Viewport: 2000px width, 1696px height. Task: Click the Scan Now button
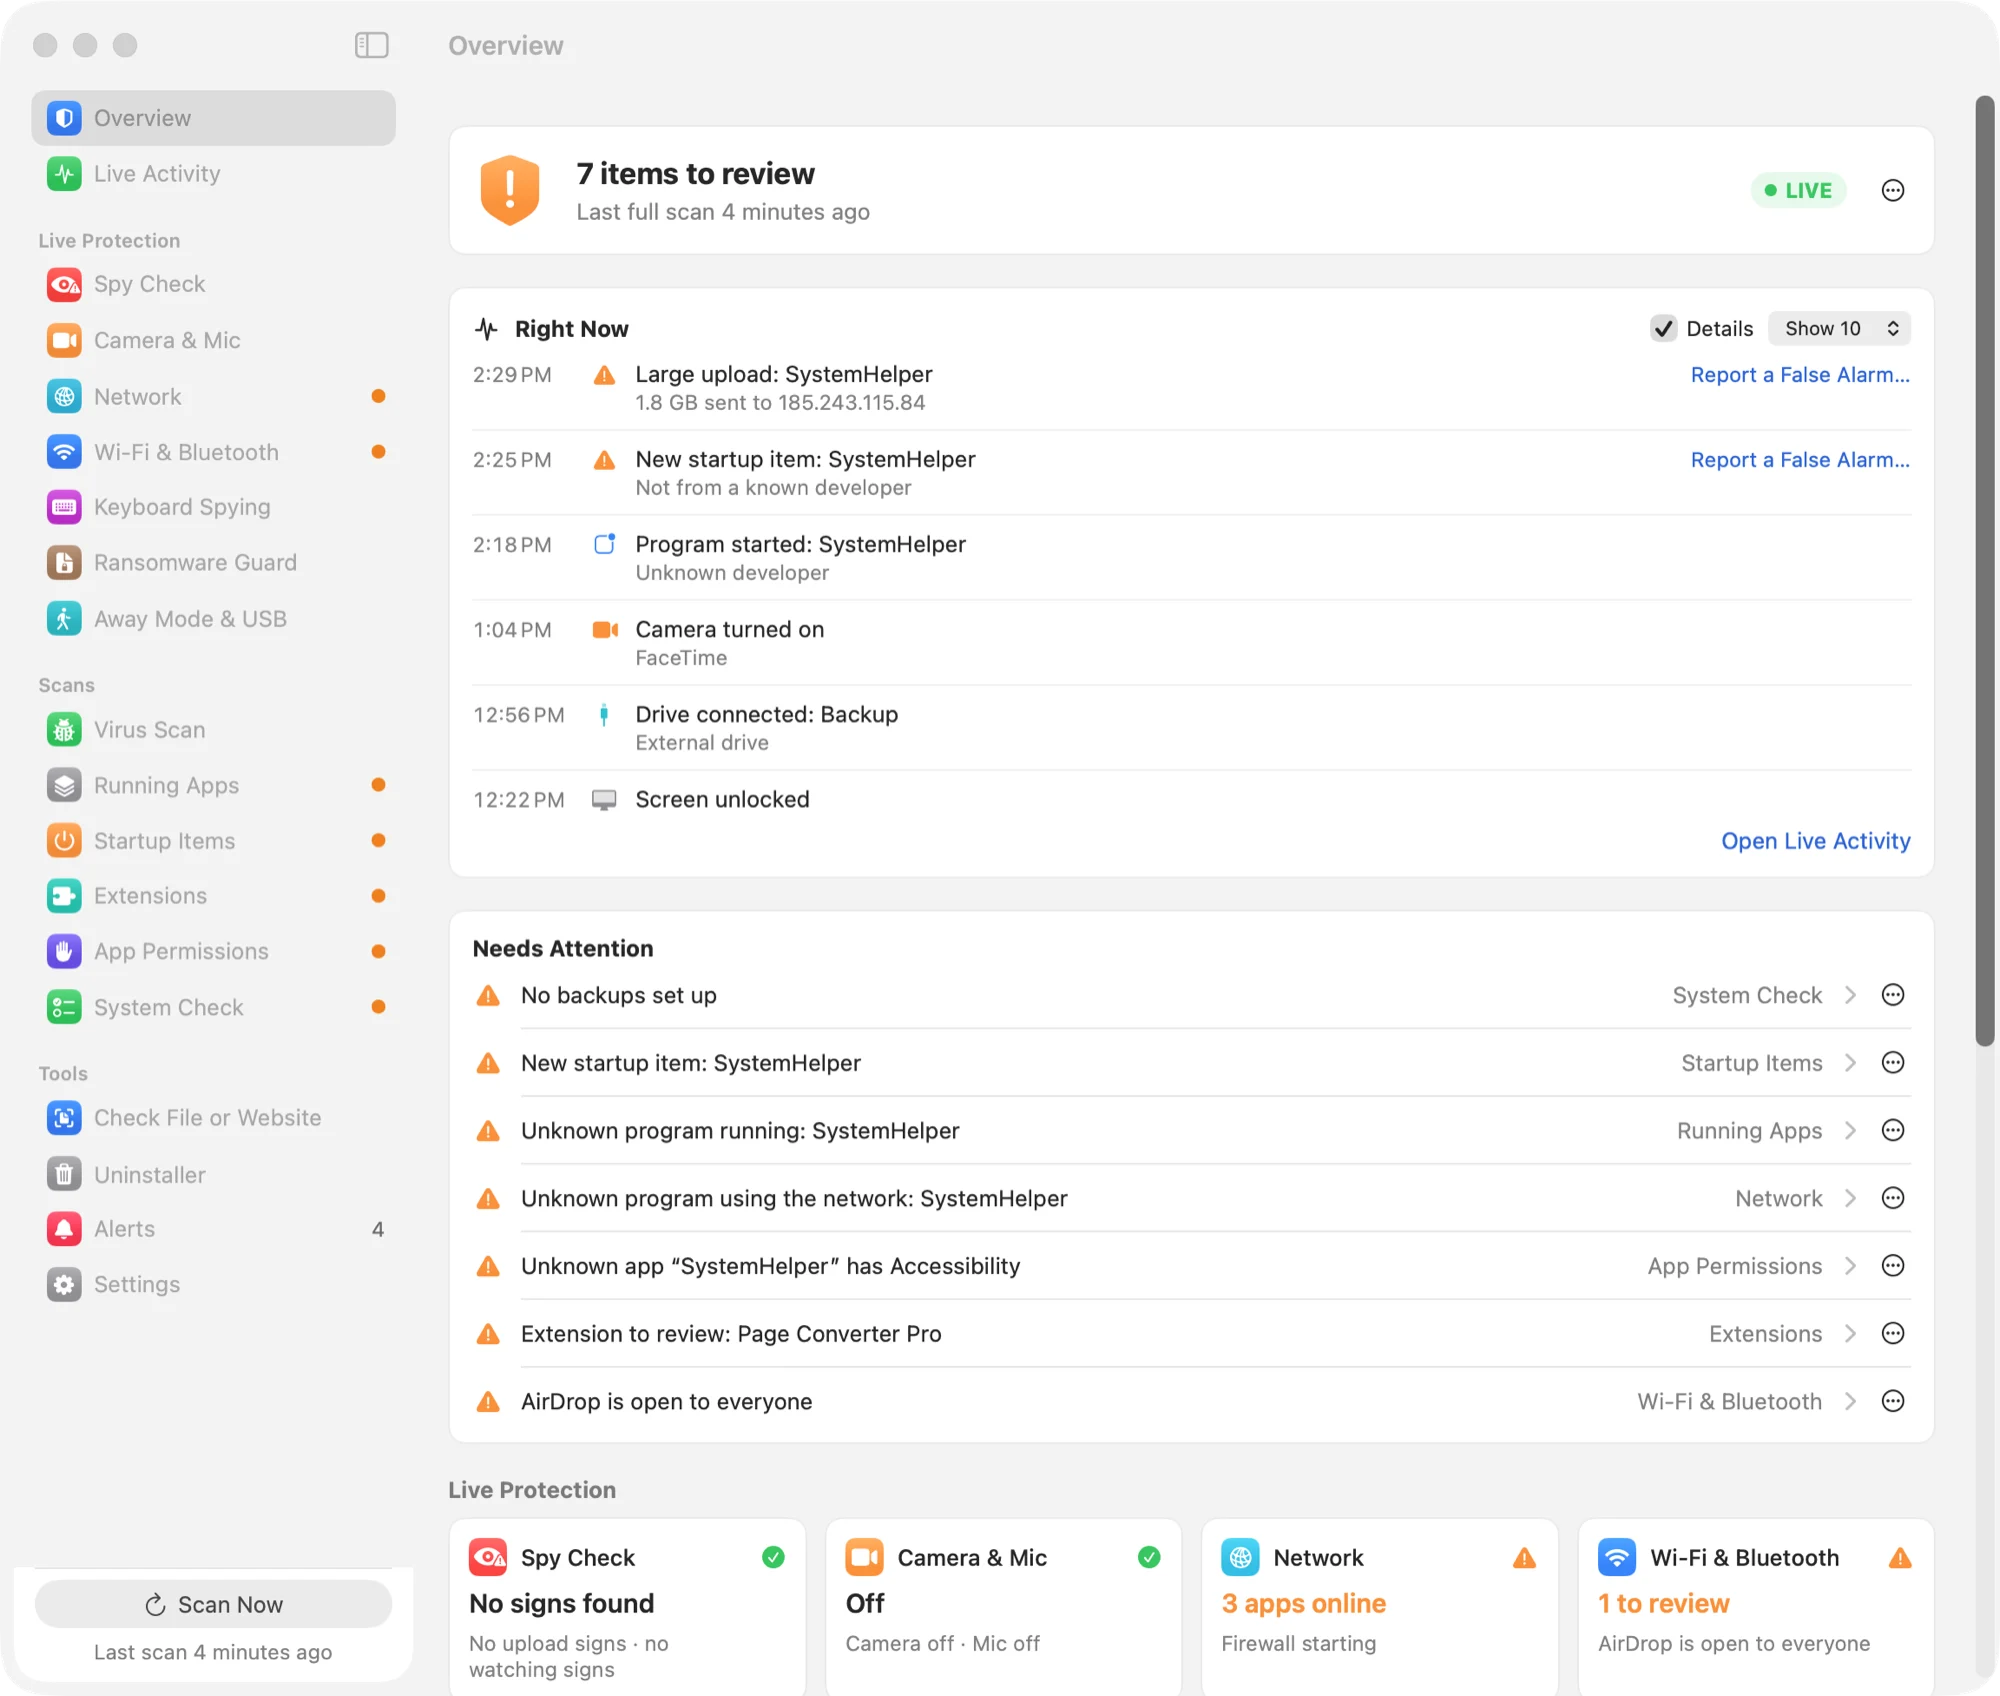coord(213,1604)
